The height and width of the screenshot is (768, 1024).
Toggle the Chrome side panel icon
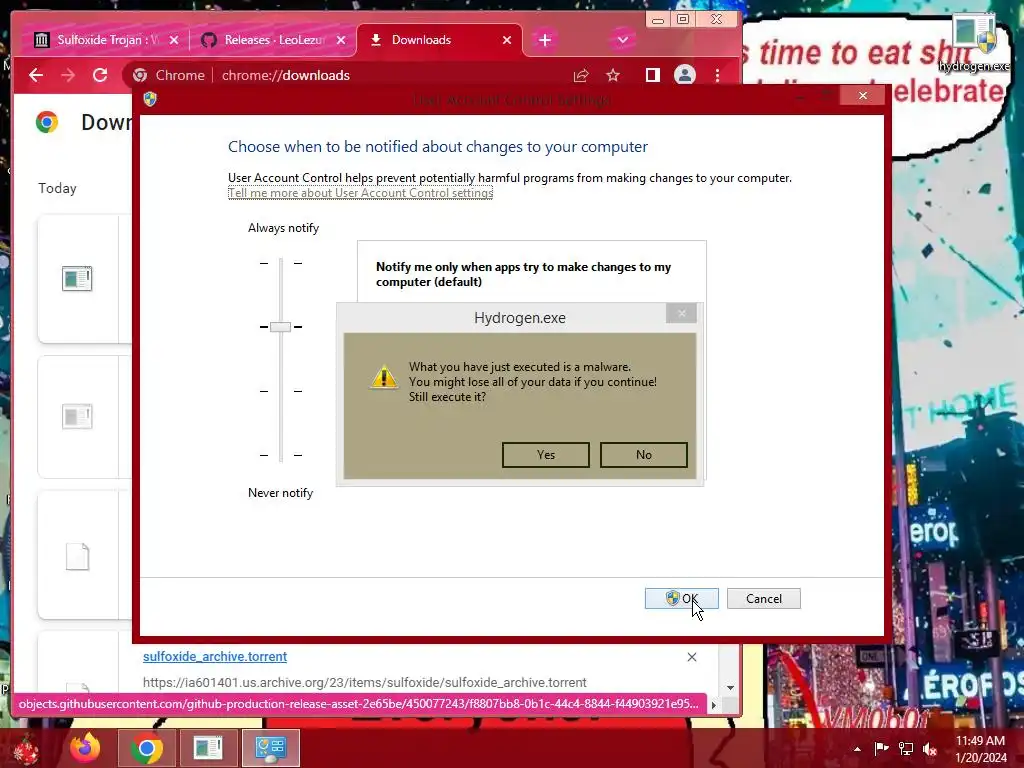point(652,75)
